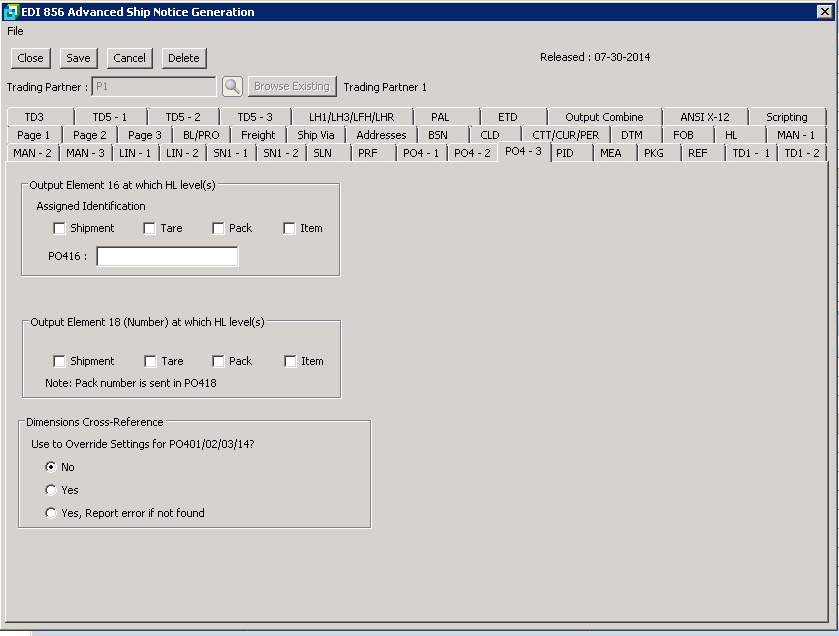Click the magnifier search icon beside Trading Partner
Image resolution: width=839 pixels, height=636 pixels.
[232, 87]
